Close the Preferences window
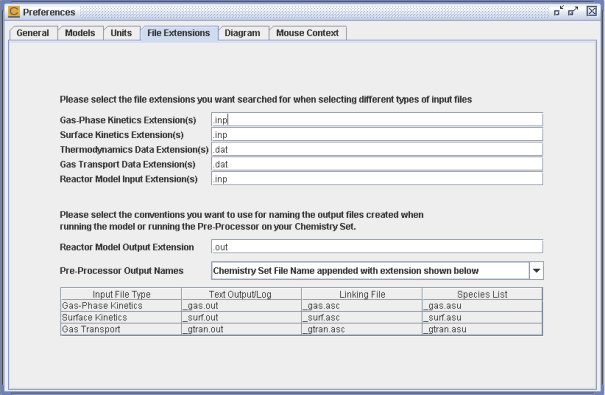 (x=592, y=11)
